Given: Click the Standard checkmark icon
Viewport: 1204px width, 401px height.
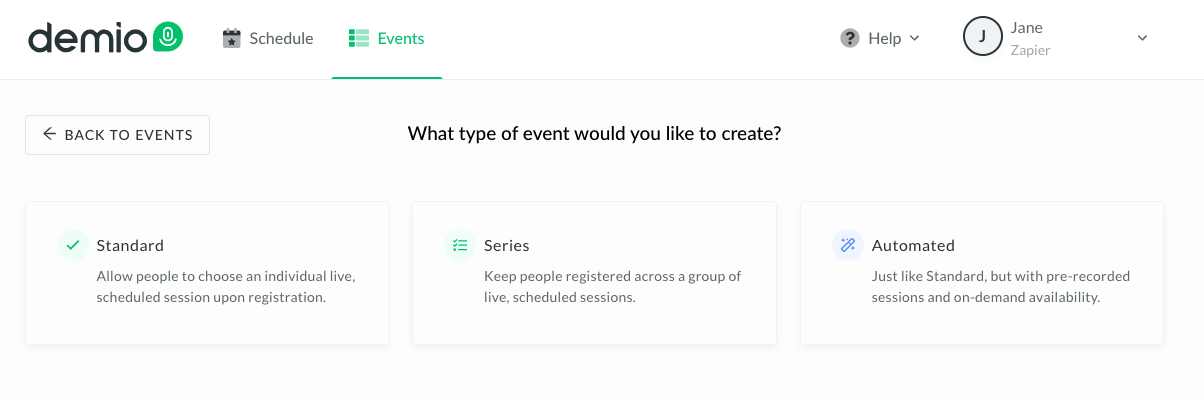Looking at the screenshot, I should (72, 245).
